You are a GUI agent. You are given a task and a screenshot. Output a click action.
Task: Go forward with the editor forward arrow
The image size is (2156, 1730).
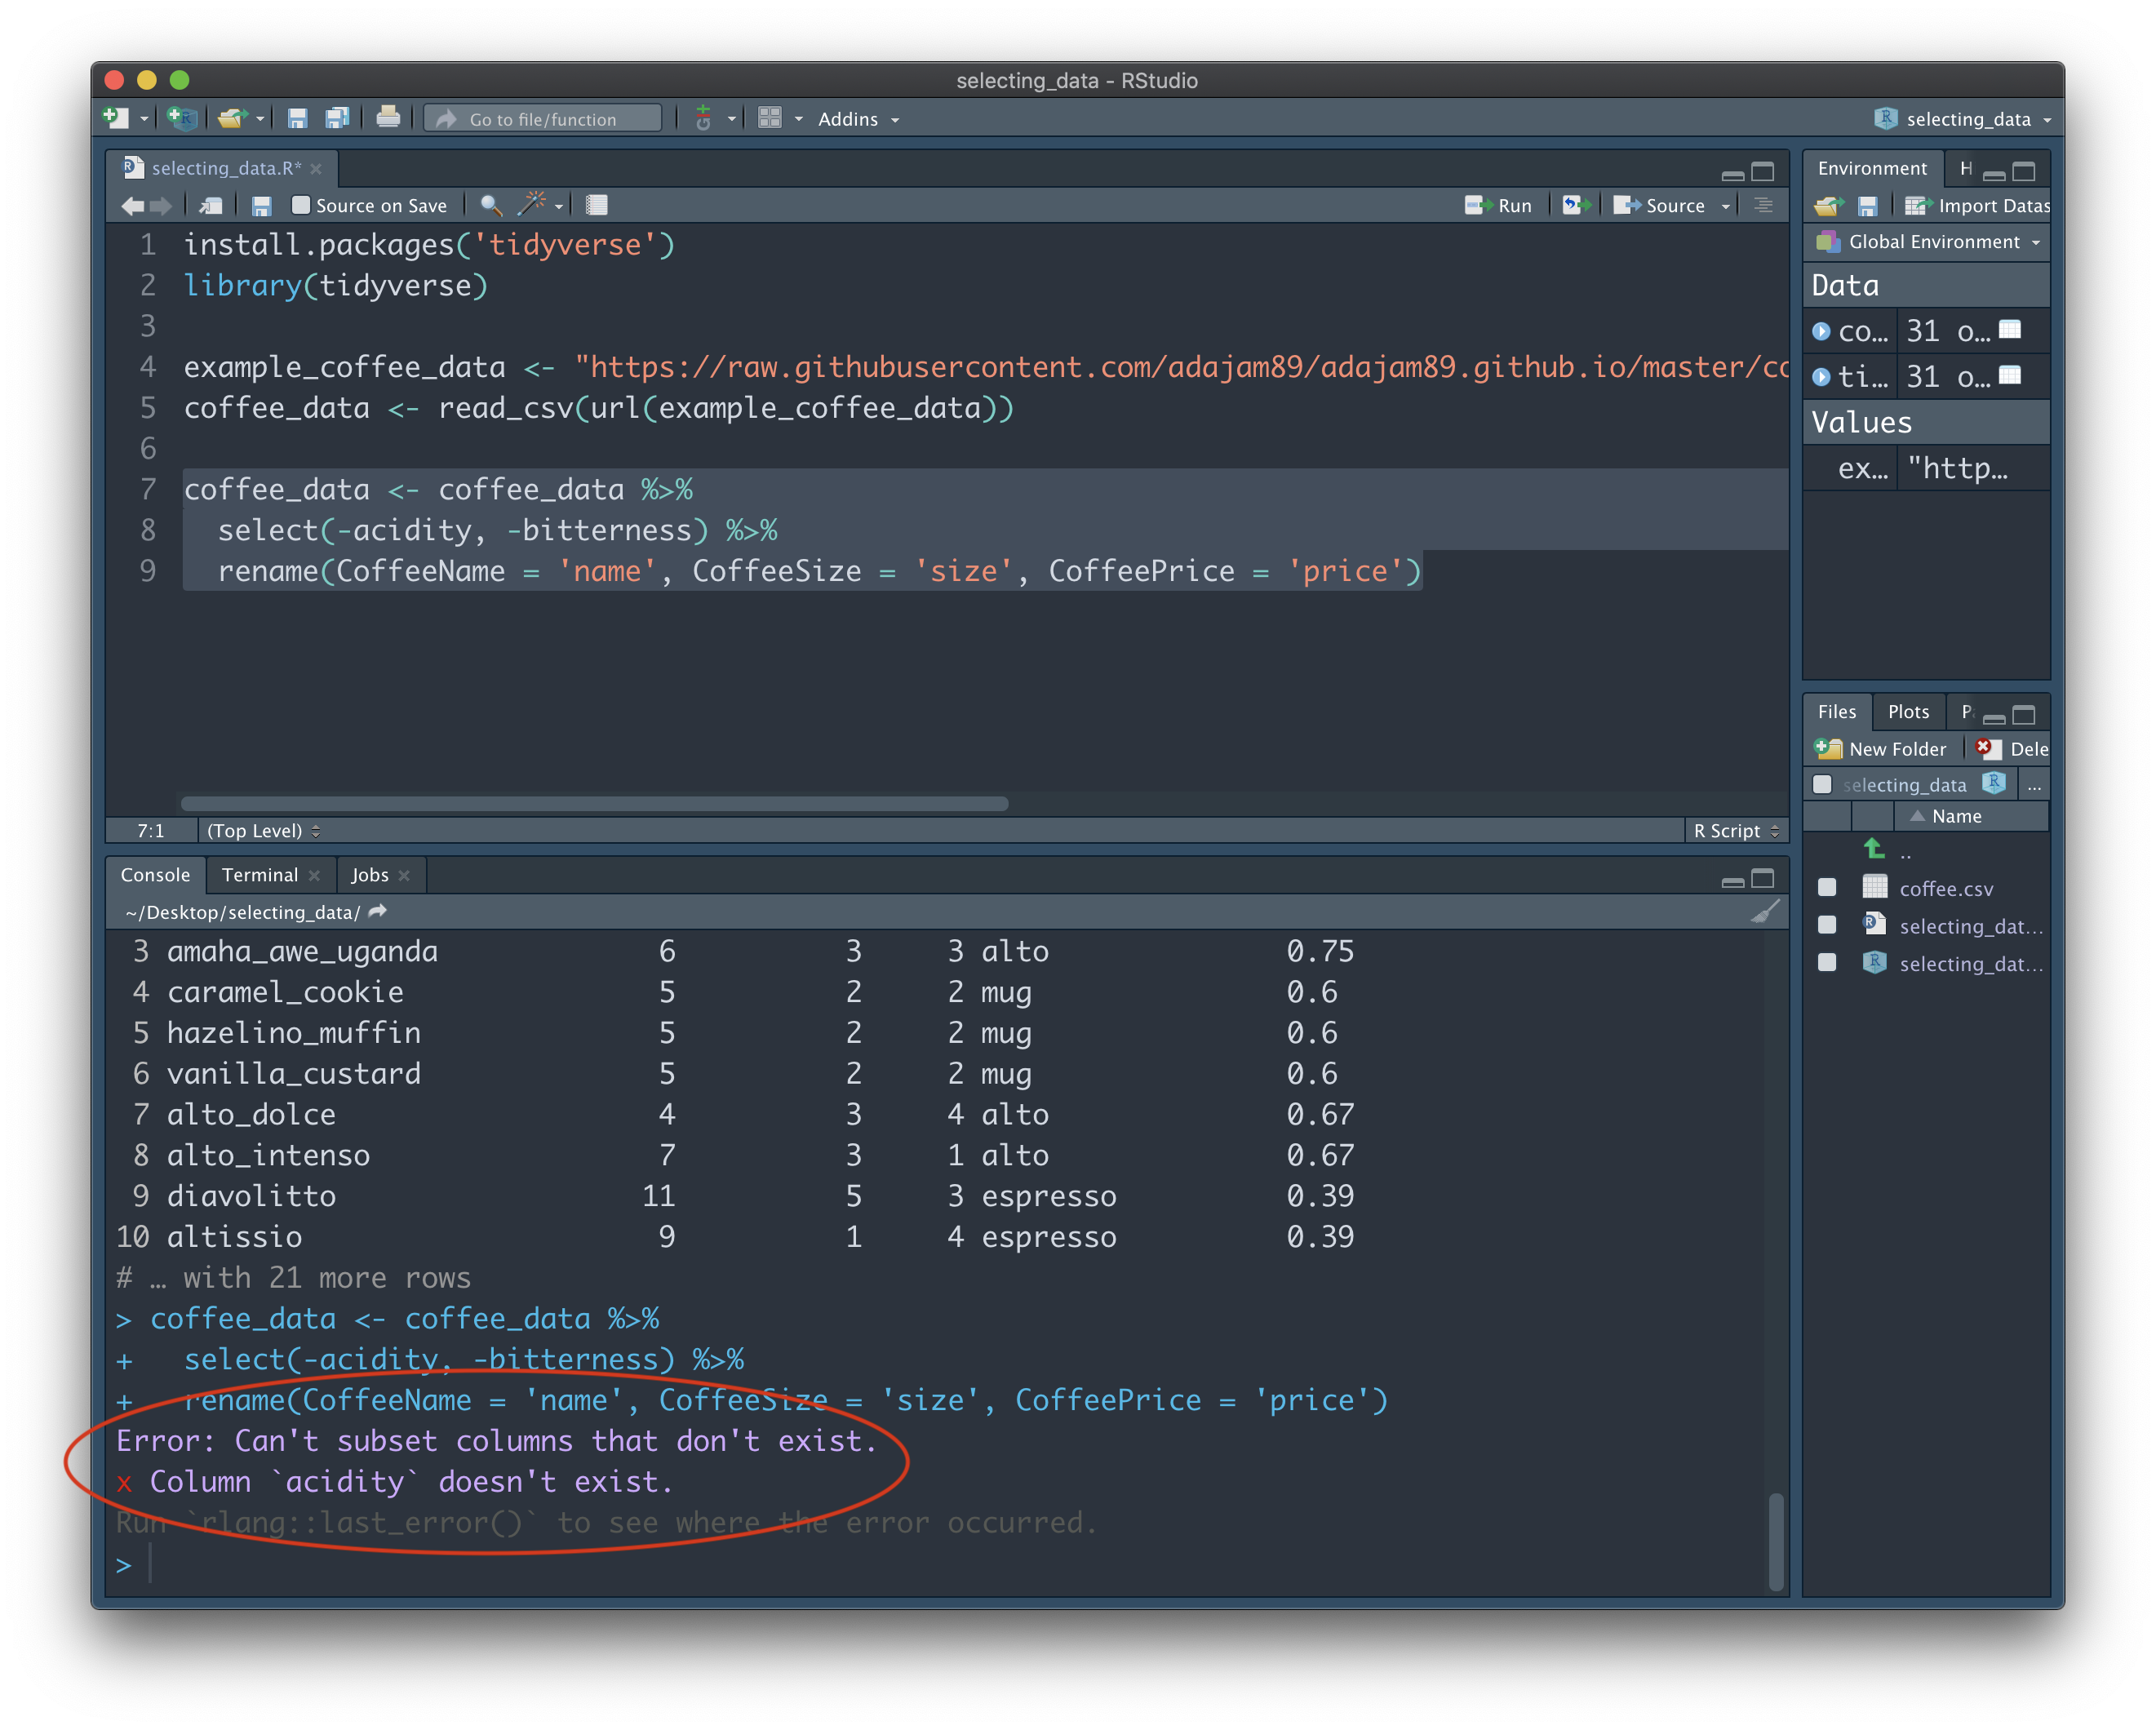[x=161, y=206]
